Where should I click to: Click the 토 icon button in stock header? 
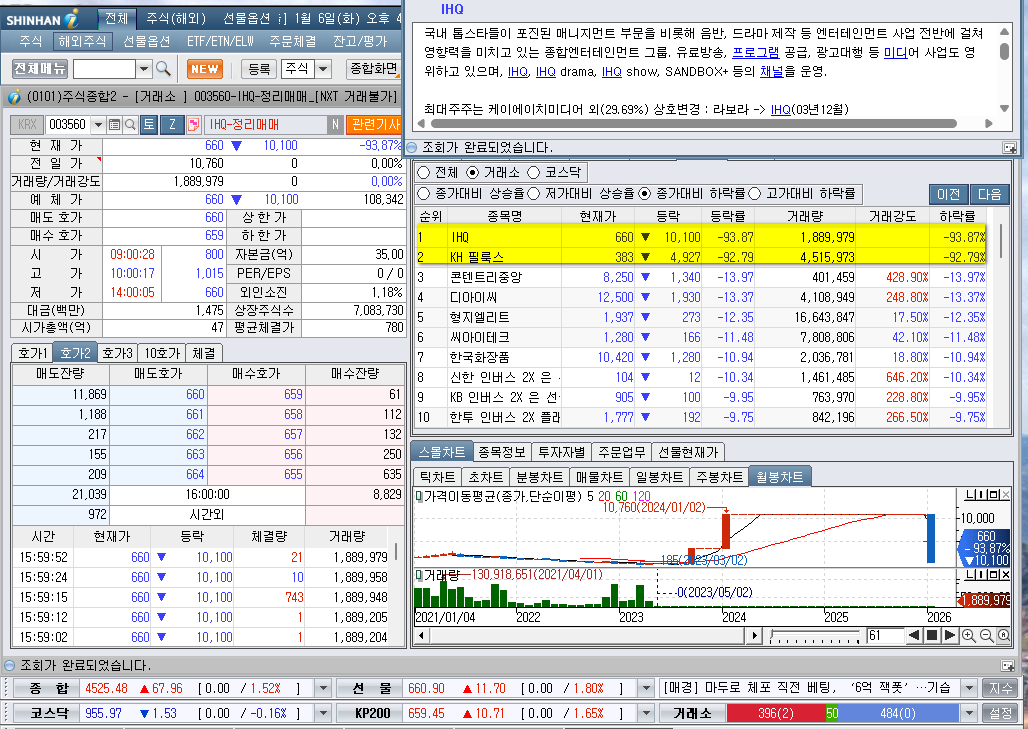[x=149, y=125]
